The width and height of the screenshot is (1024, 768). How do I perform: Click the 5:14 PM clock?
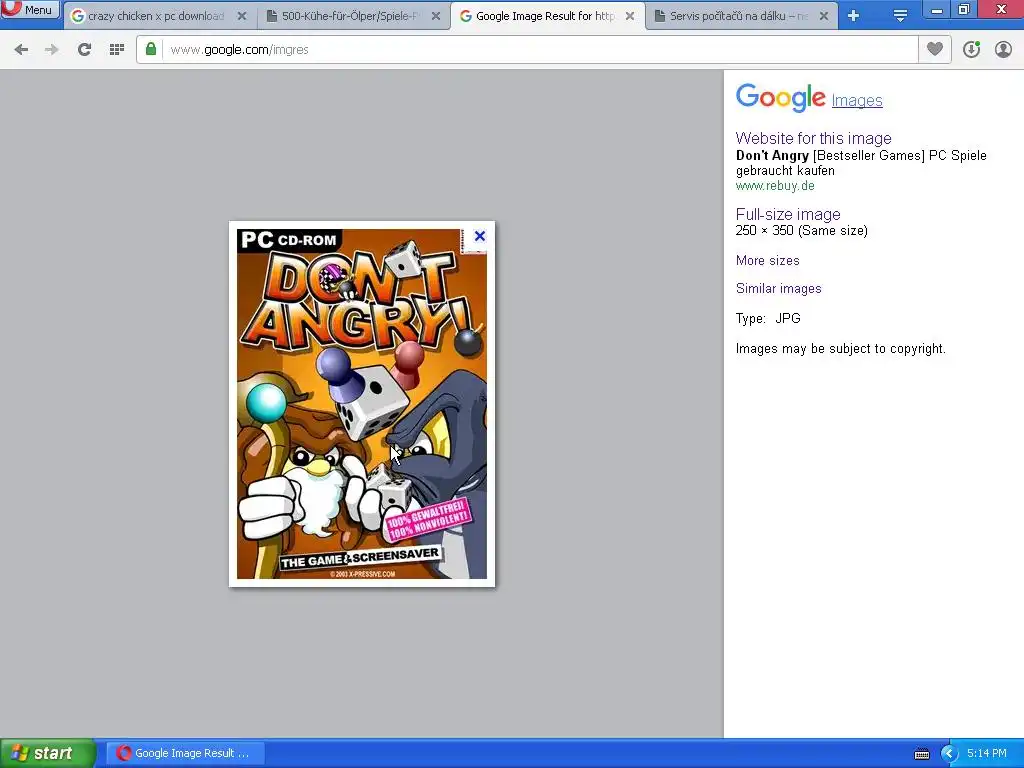tap(987, 753)
